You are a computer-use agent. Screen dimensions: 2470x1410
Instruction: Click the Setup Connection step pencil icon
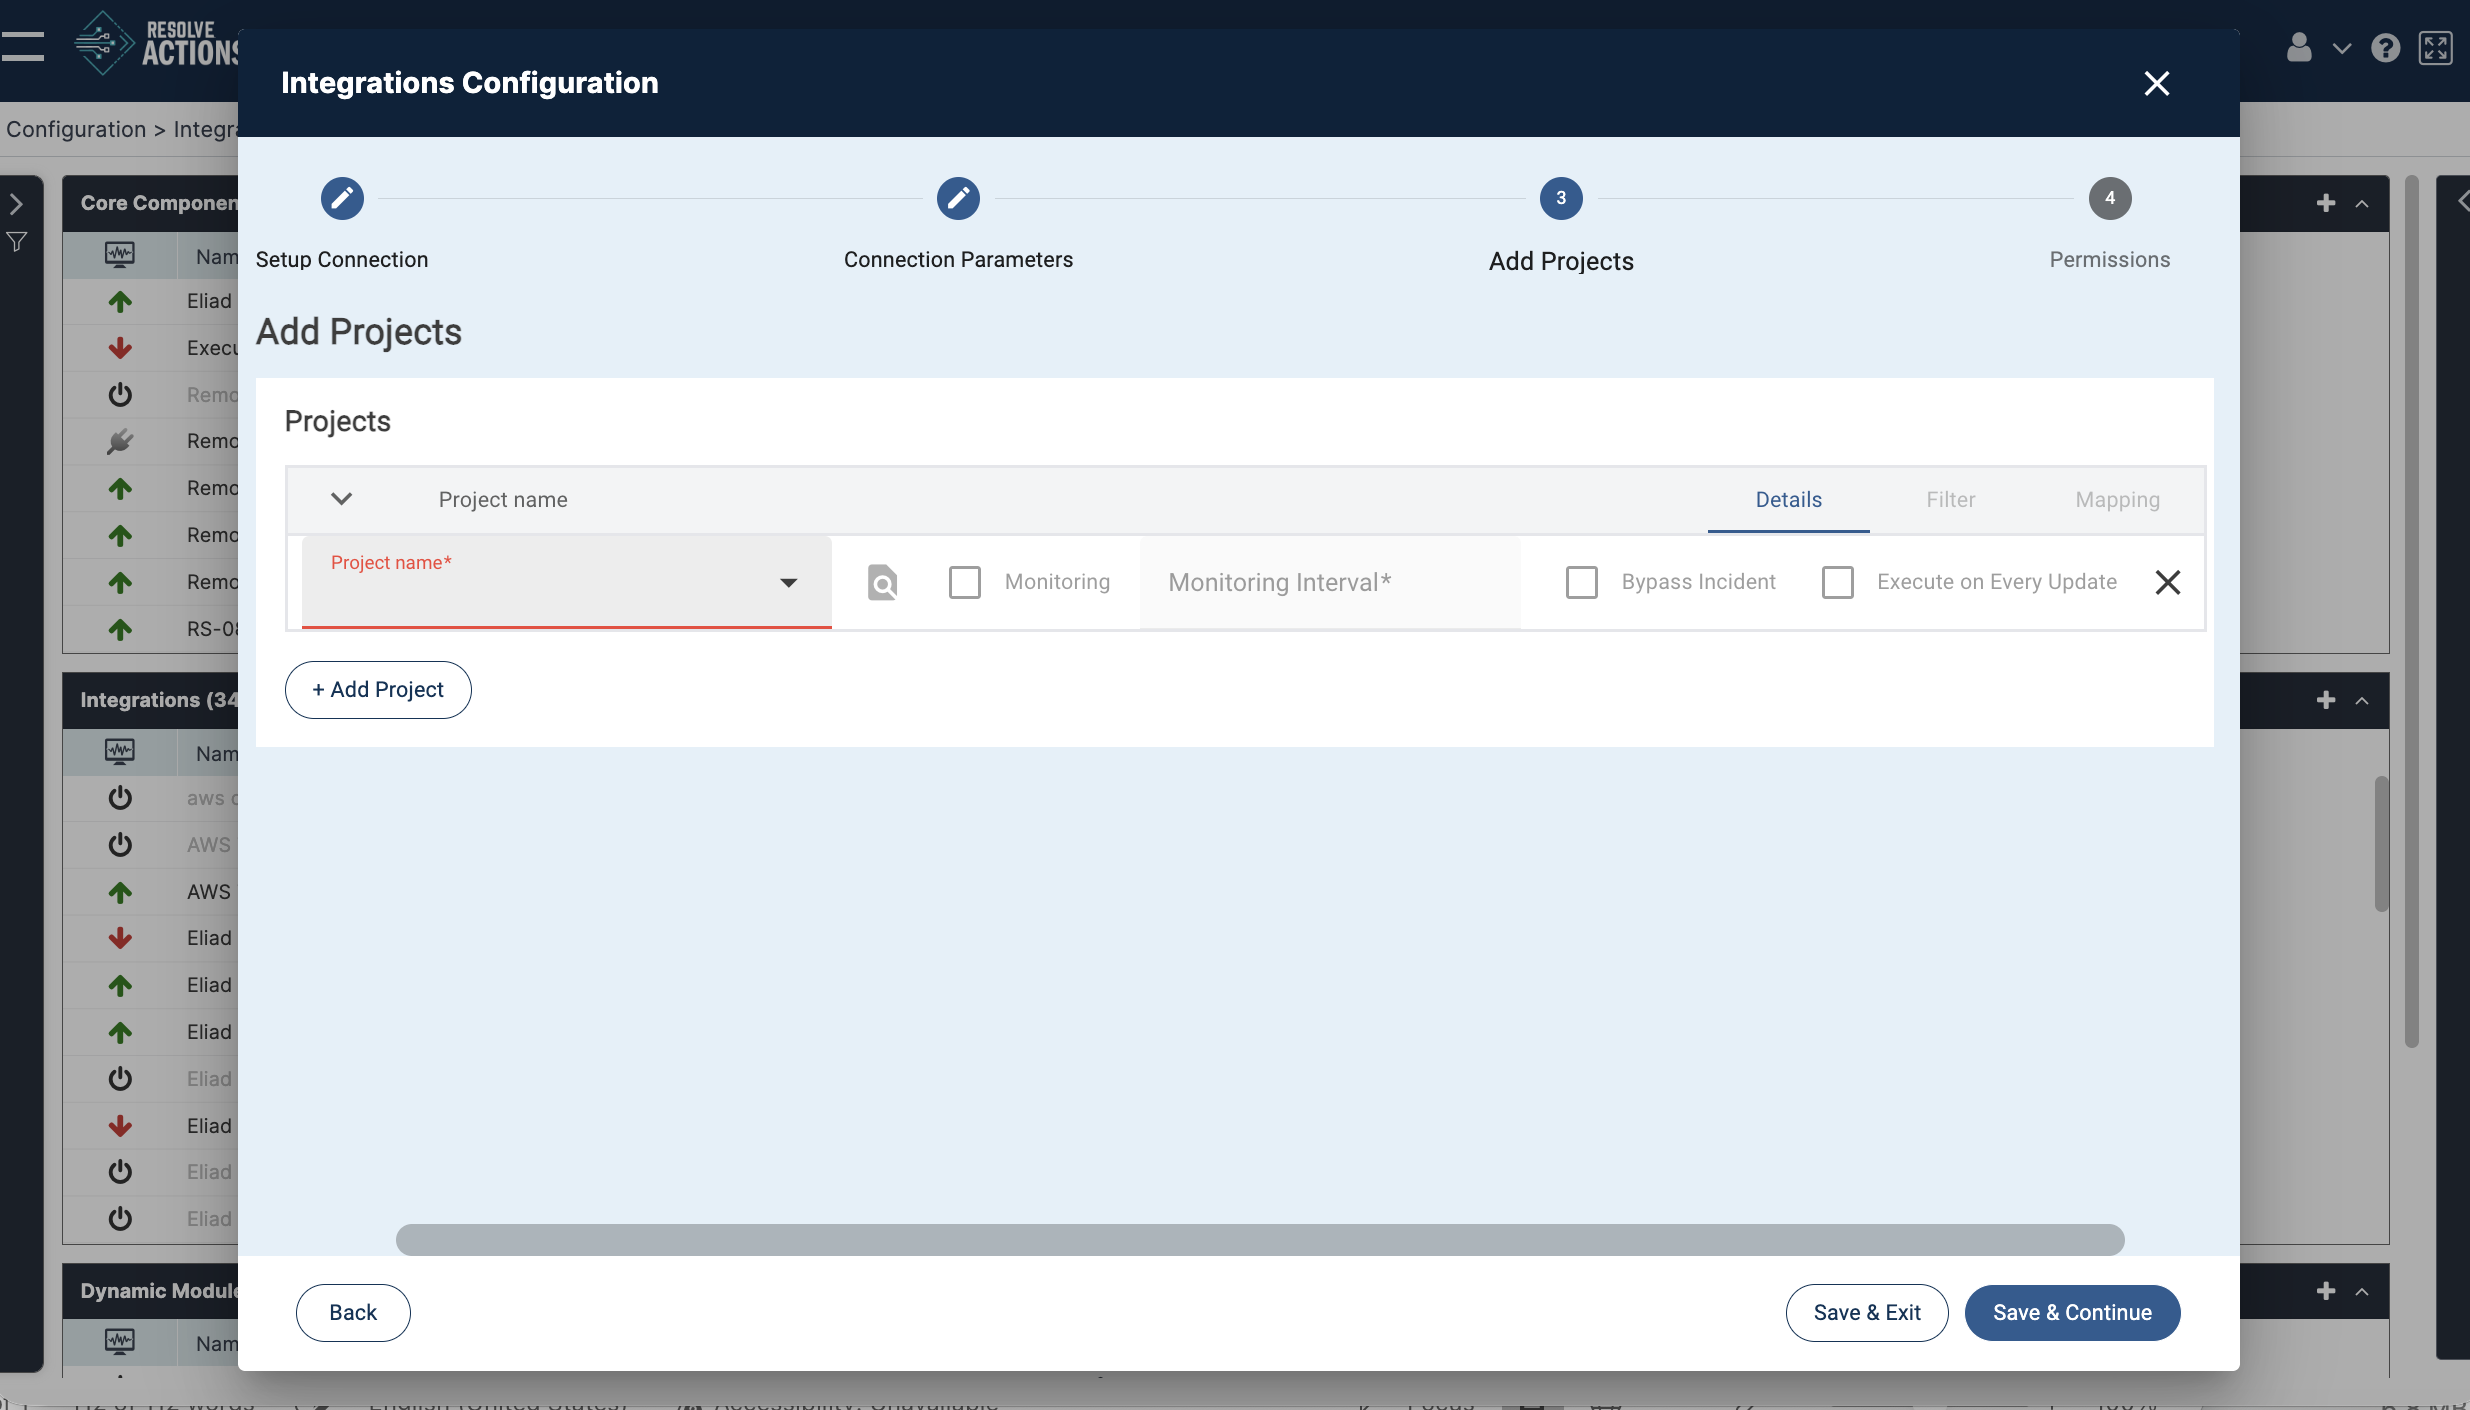342,198
